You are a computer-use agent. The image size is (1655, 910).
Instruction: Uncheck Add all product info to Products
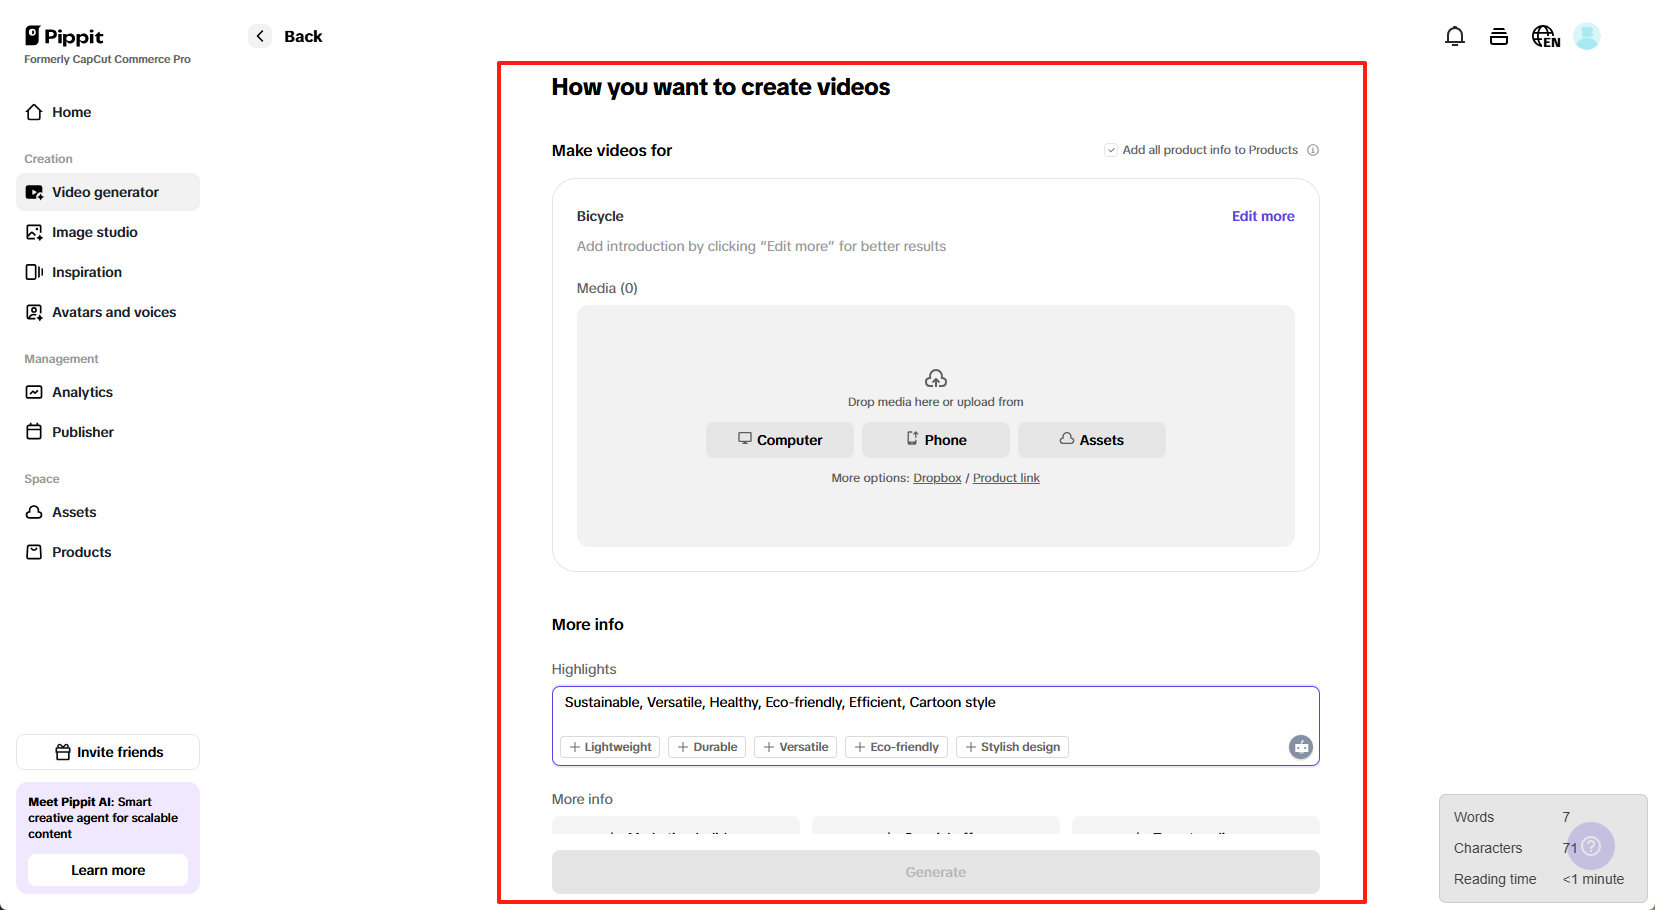pos(1111,149)
